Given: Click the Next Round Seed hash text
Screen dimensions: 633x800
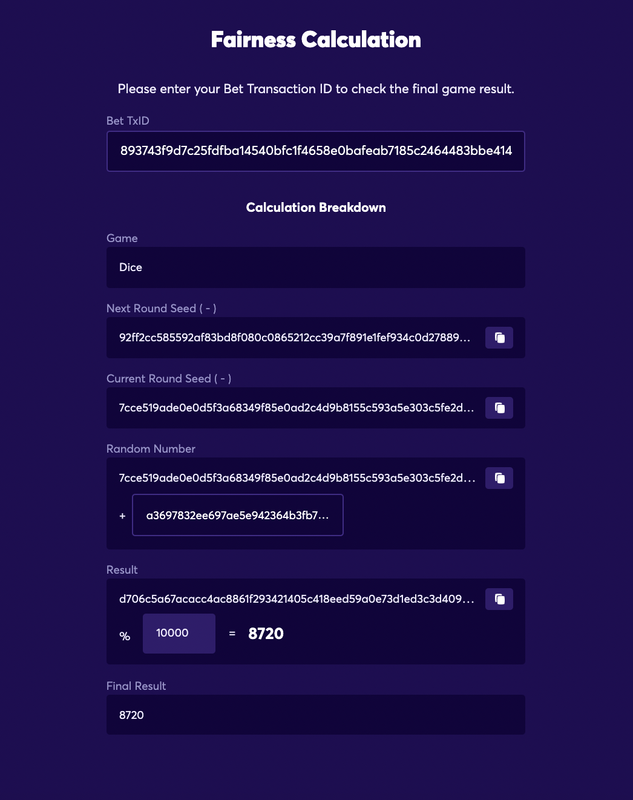Looking at the screenshot, I should coord(294,338).
